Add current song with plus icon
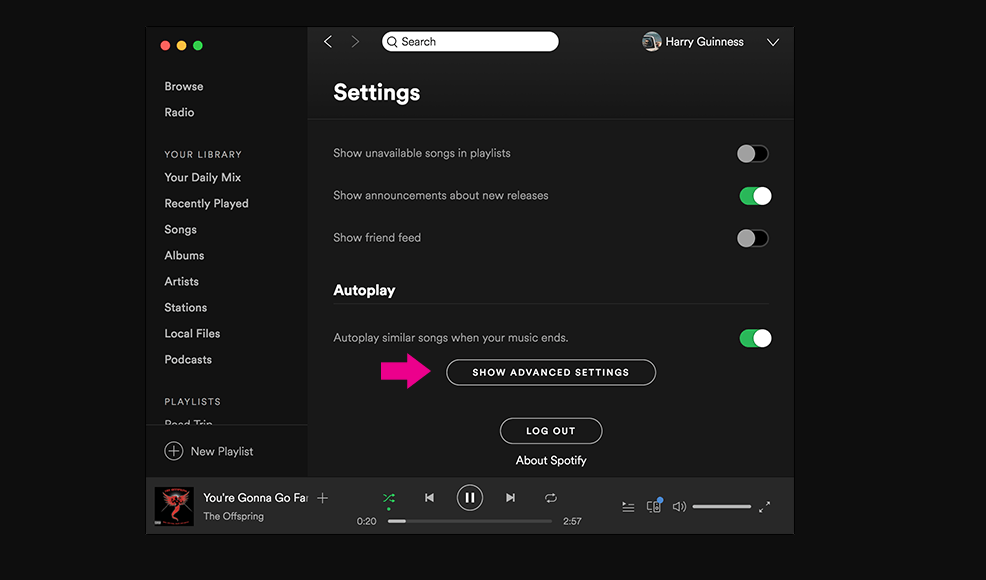 tap(323, 498)
